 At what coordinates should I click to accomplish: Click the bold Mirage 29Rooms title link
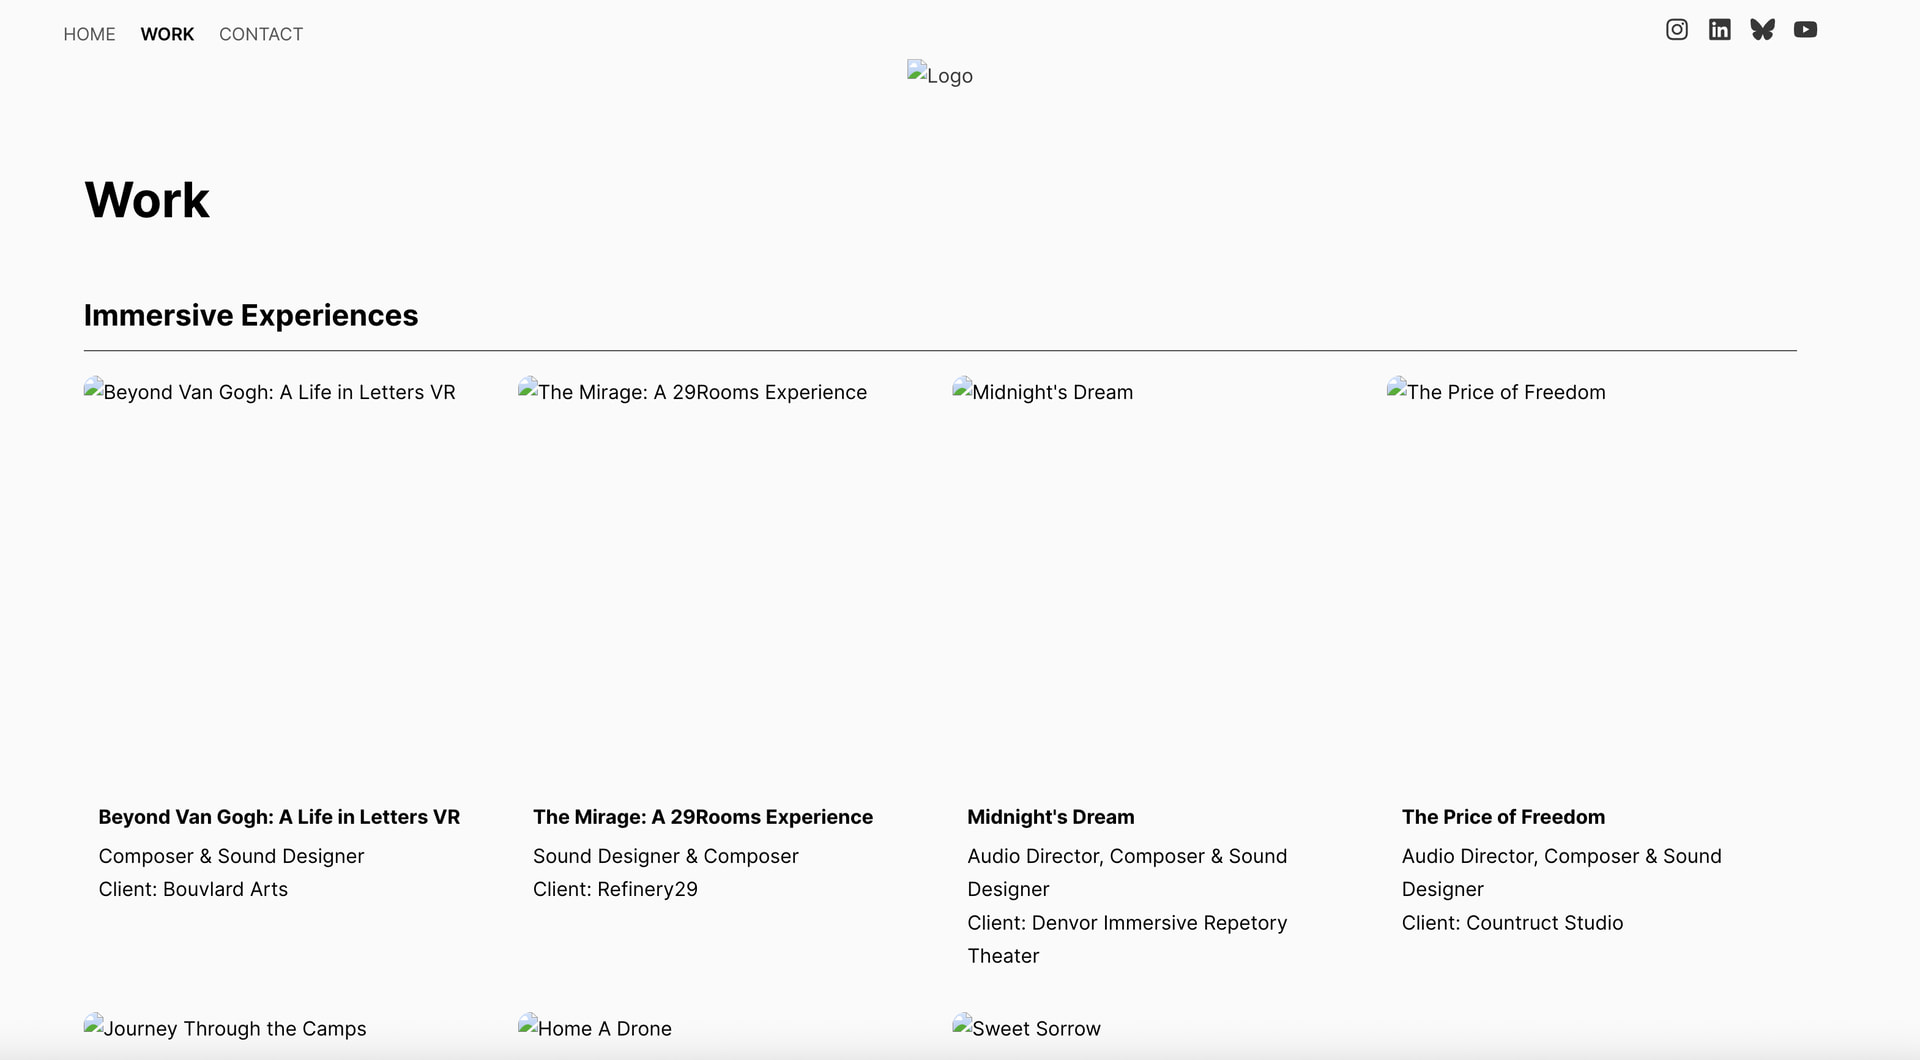[703, 817]
